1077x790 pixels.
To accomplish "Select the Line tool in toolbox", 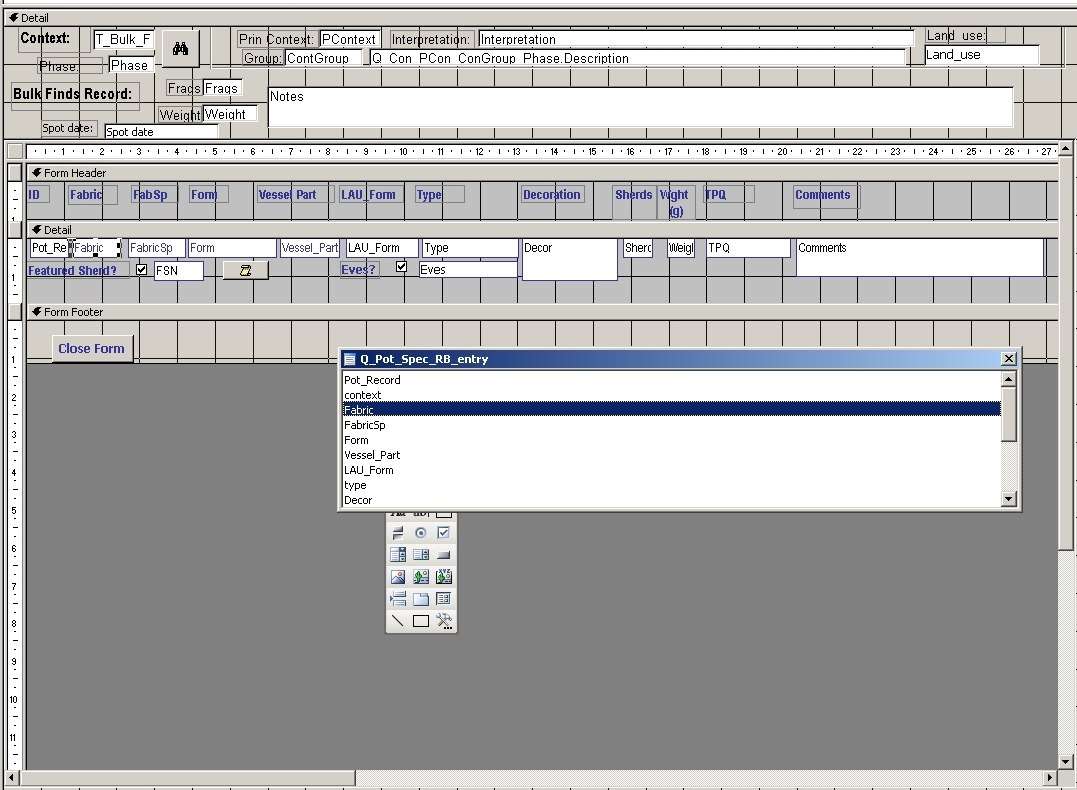I will point(398,621).
